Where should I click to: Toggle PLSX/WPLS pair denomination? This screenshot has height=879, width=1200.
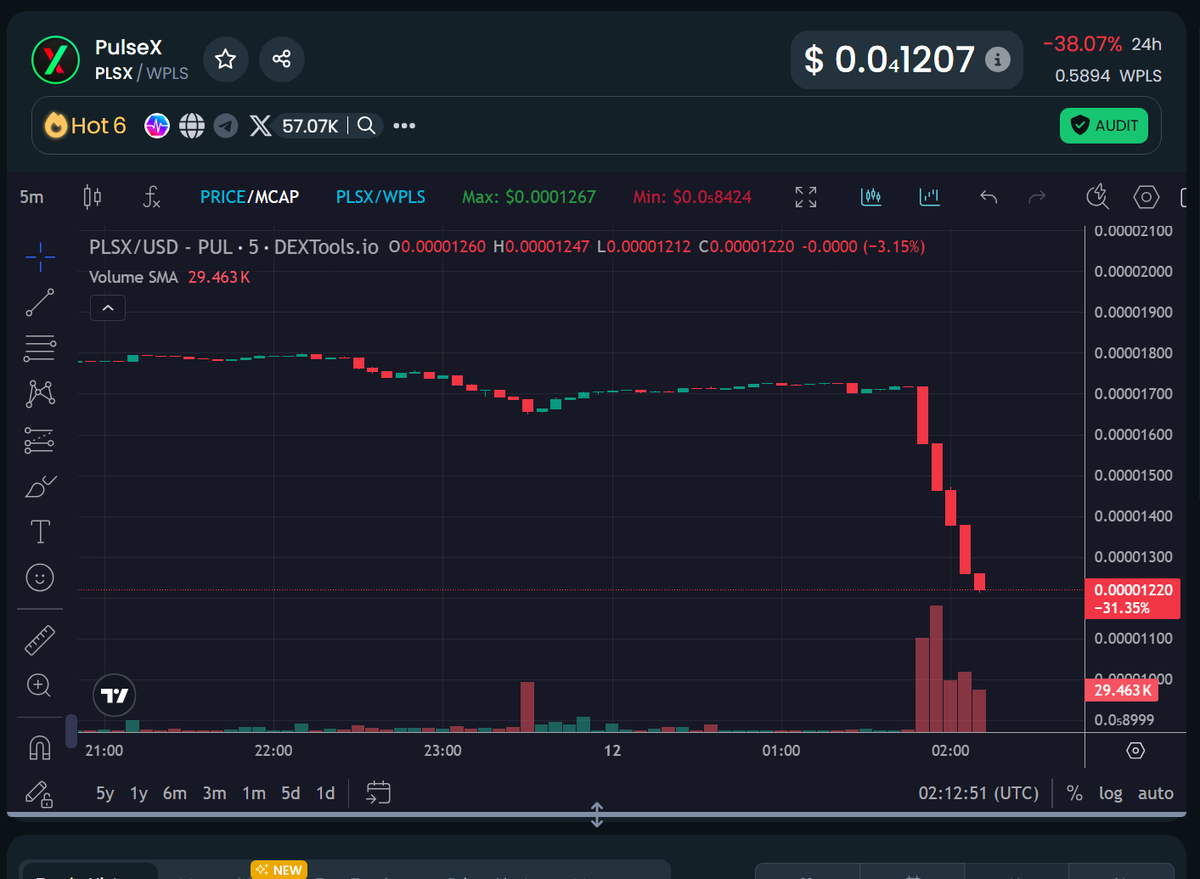coord(380,197)
